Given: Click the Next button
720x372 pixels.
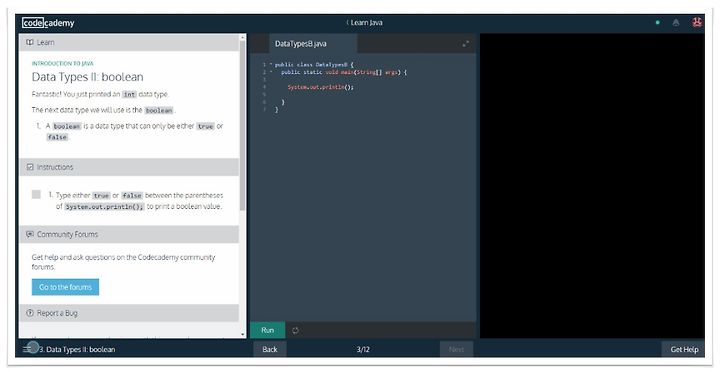Looking at the screenshot, I should tap(456, 349).
